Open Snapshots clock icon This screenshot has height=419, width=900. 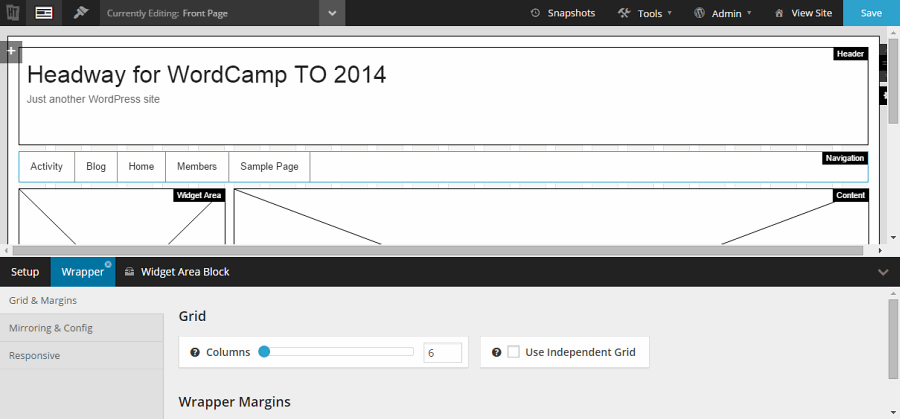[x=535, y=13]
